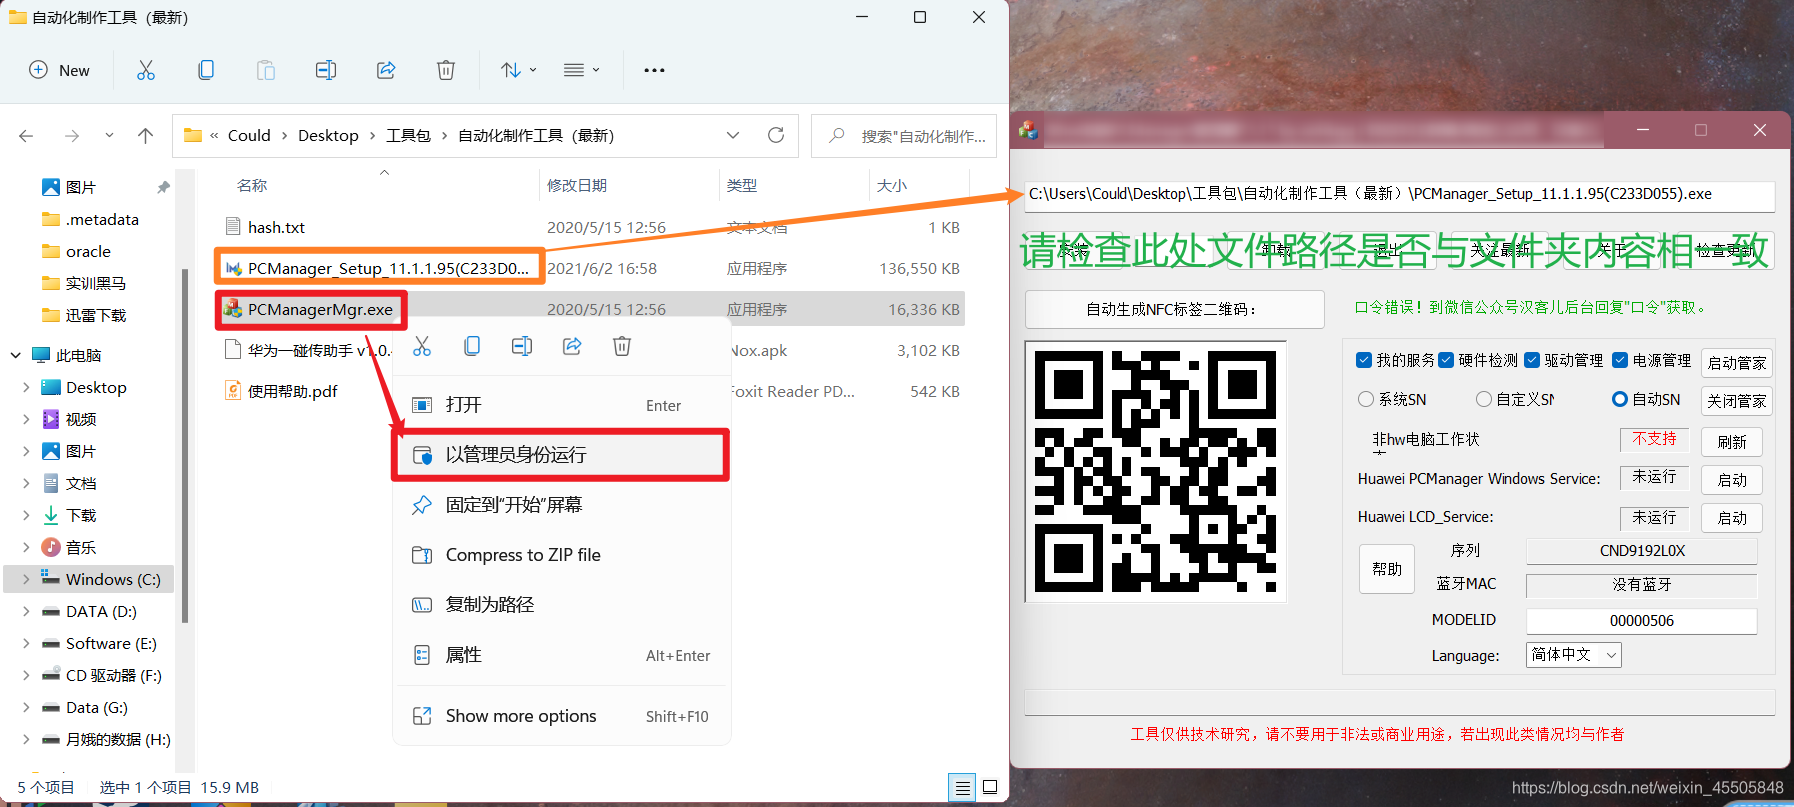Toggle the 电源管理 checkbox
This screenshot has height=807, width=1794.
(x=1620, y=360)
